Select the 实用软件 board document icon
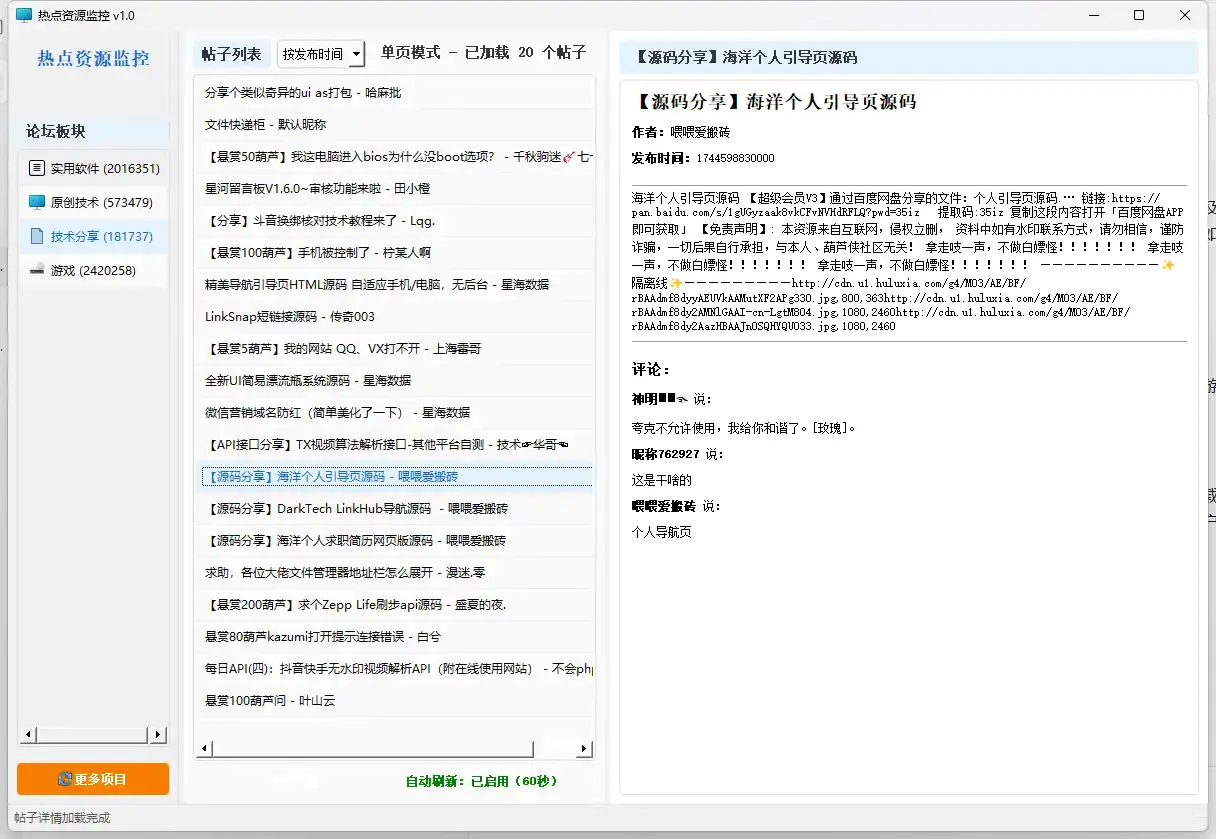The height and width of the screenshot is (839, 1216). (37, 168)
